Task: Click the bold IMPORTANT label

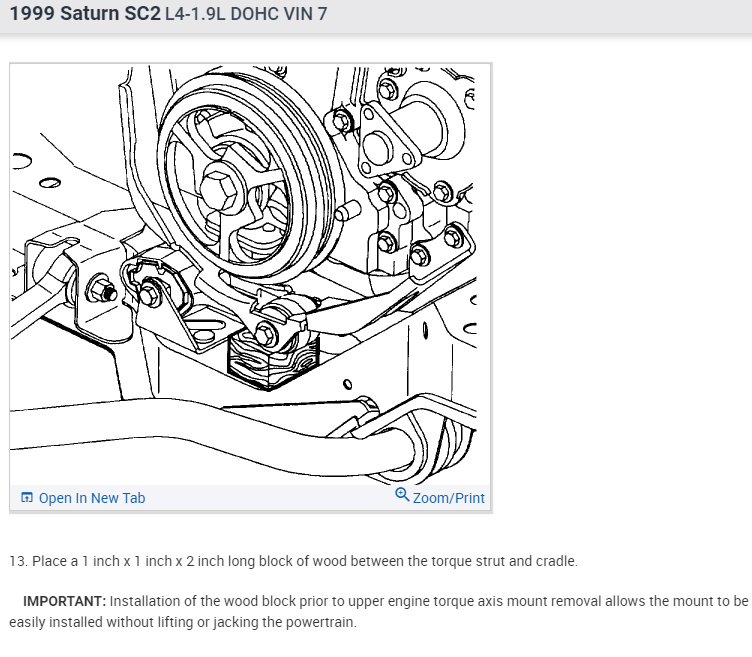Action: point(64,601)
